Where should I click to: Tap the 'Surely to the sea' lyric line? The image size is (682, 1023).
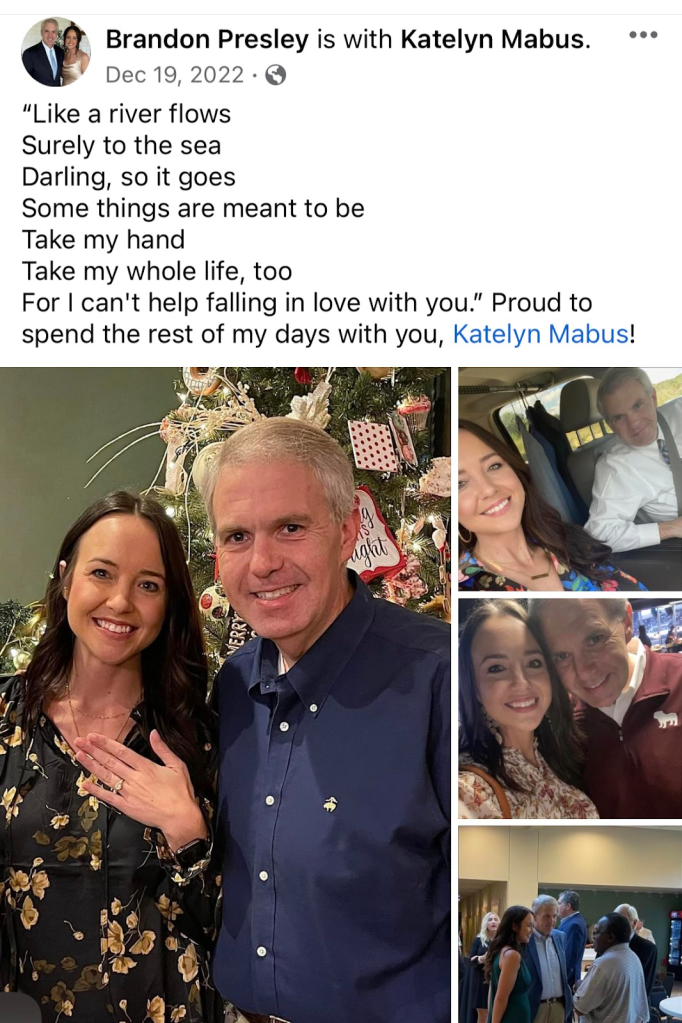click(x=121, y=145)
